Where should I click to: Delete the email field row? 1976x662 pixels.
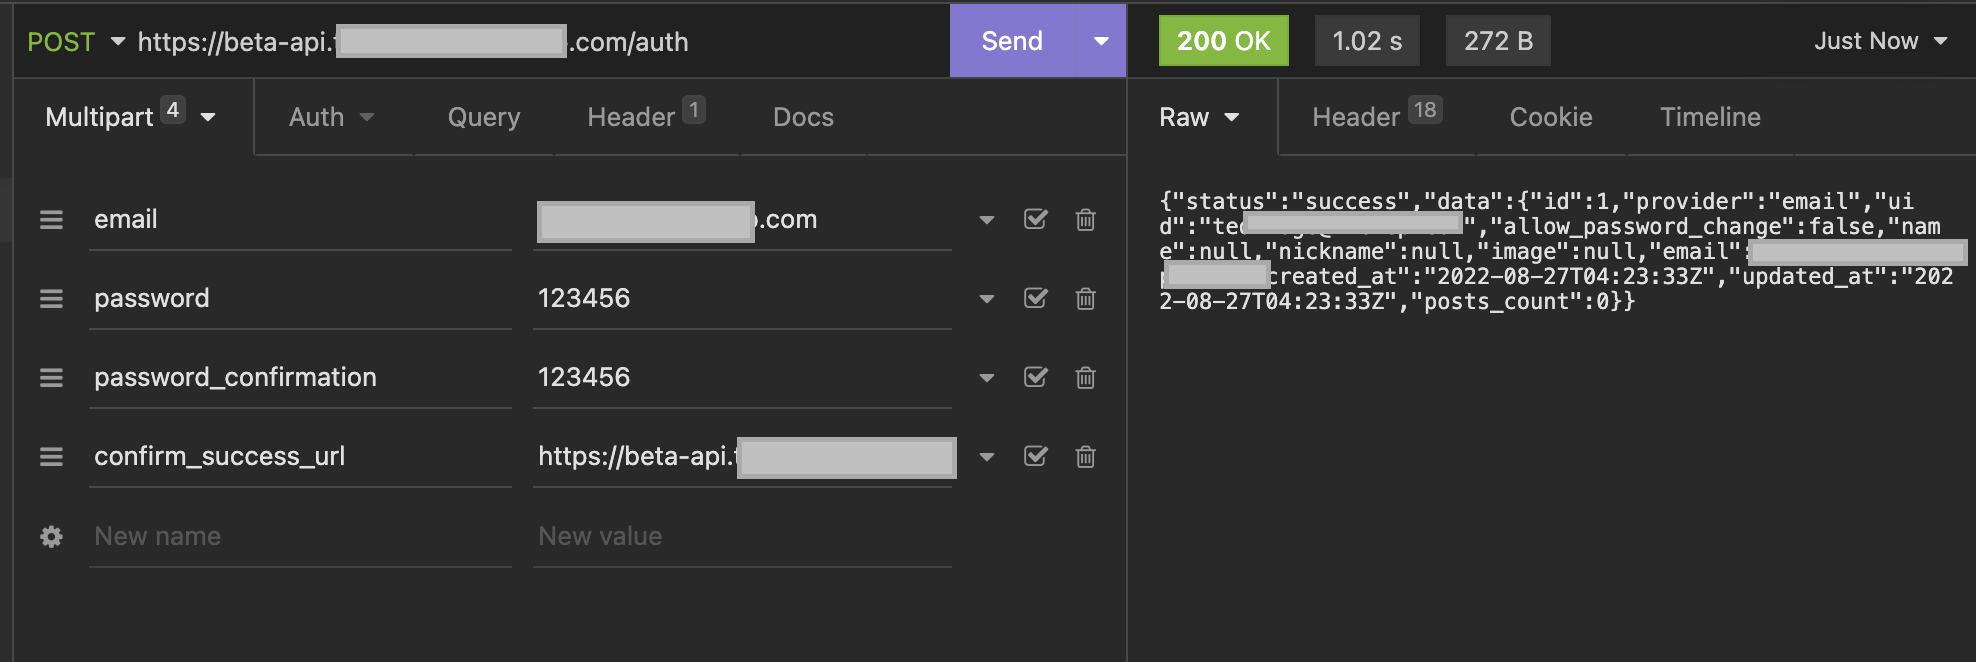(x=1085, y=220)
